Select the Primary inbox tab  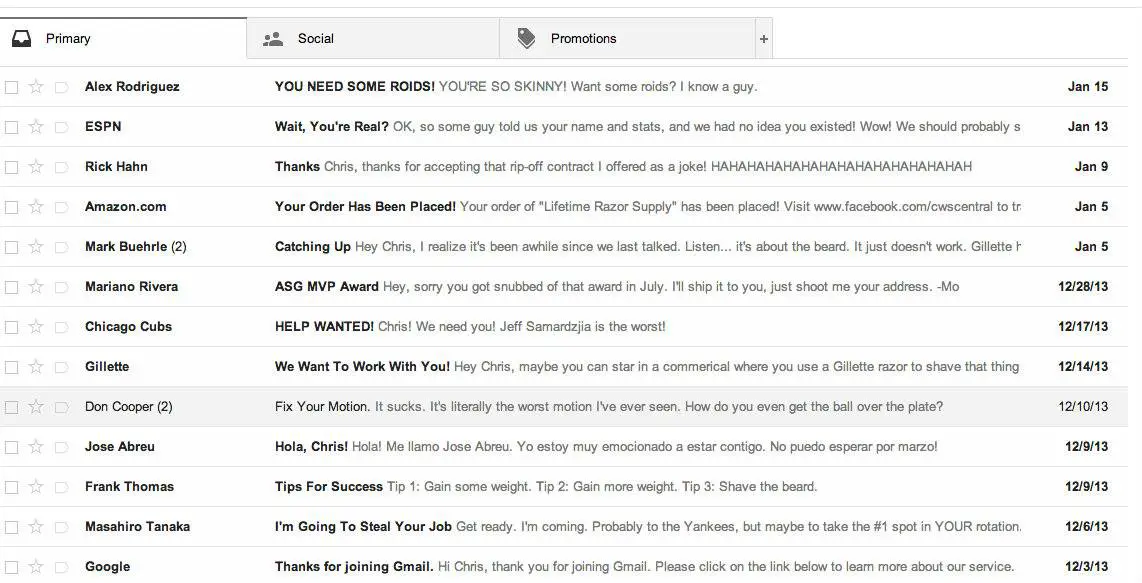68,39
